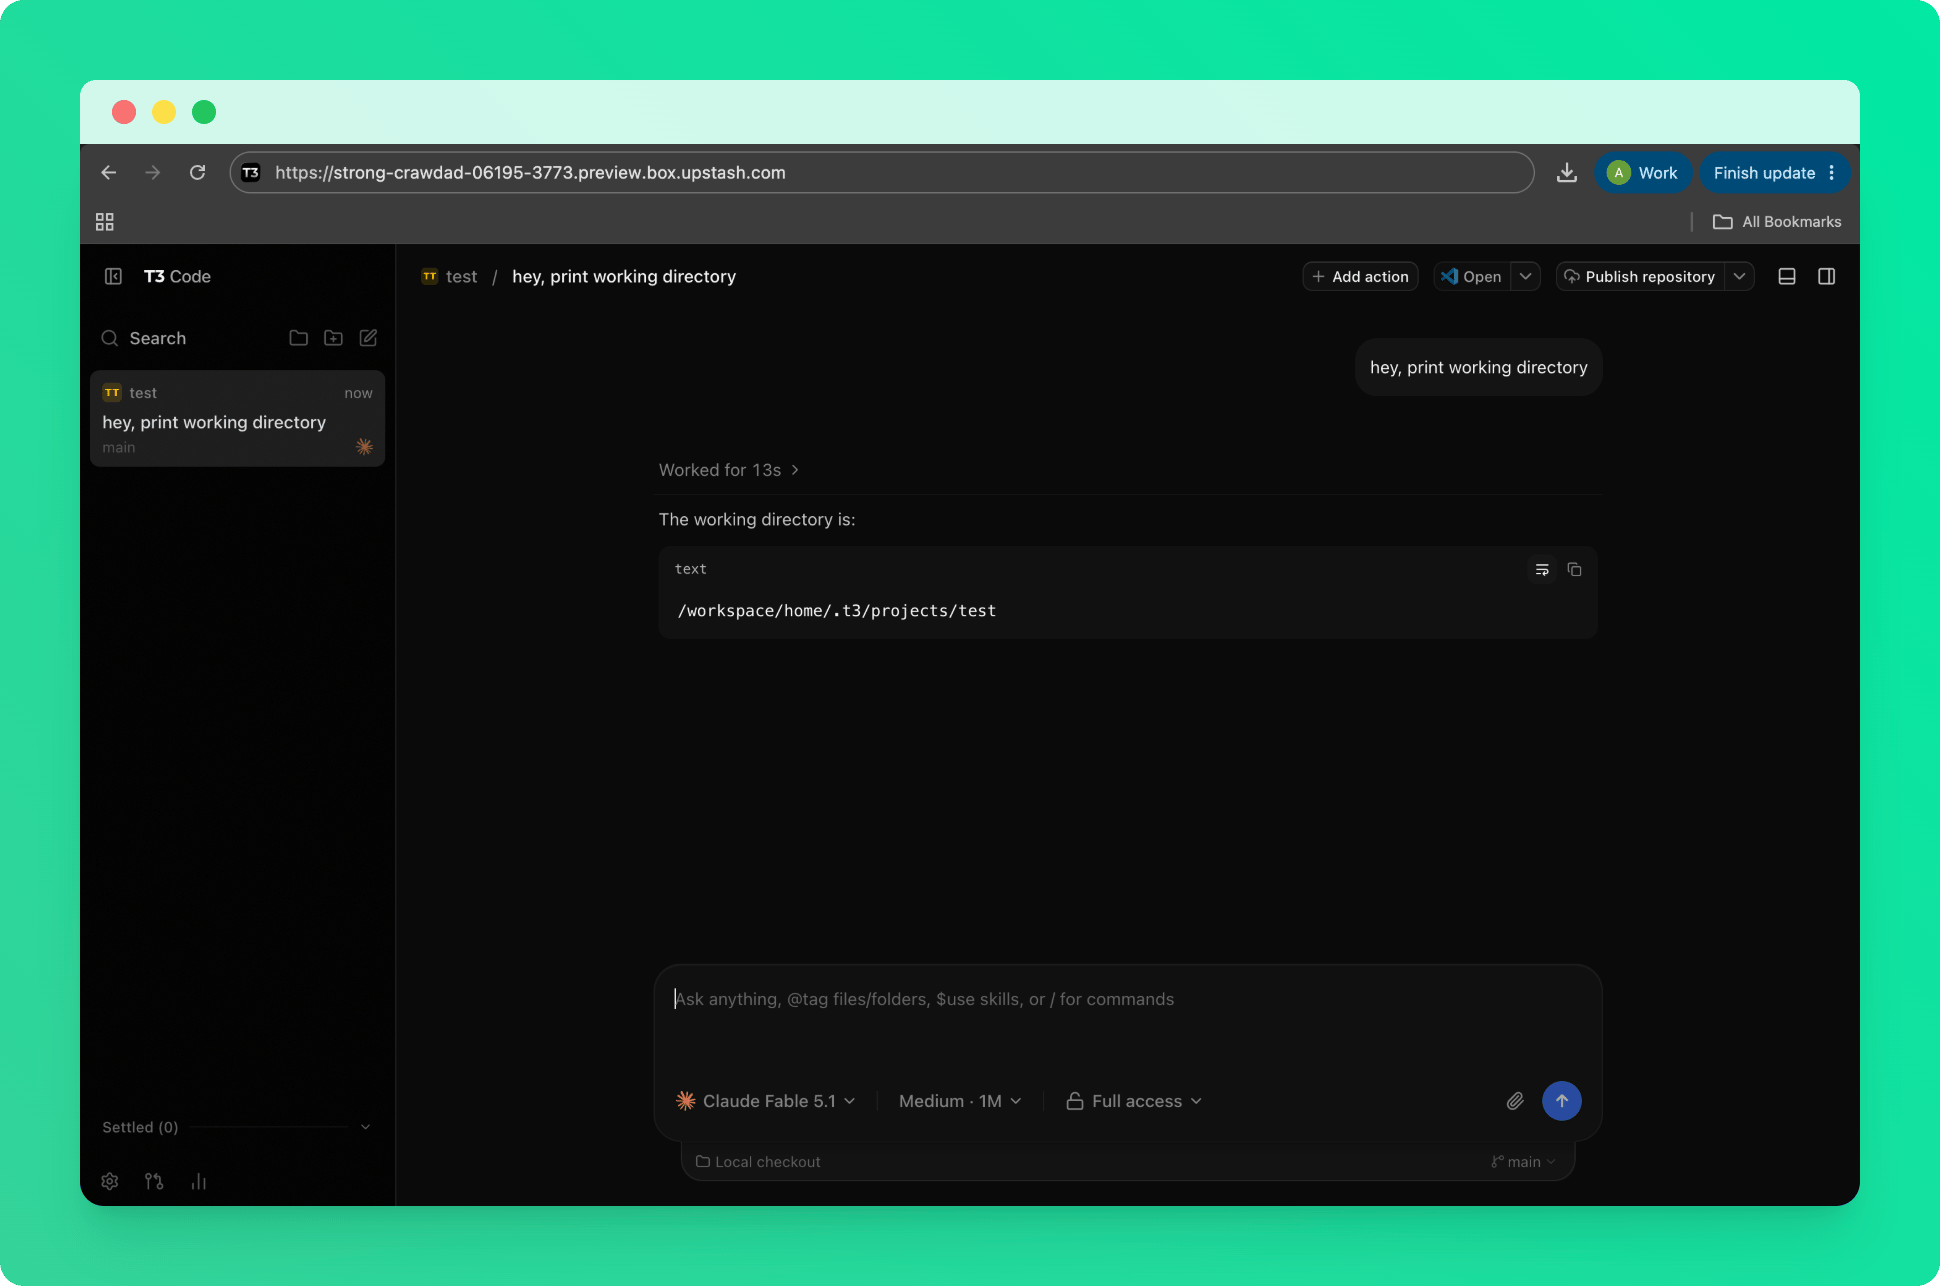The height and width of the screenshot is (1286, 1940).
Task: Copy the code block contents
Action: (1574, 569)
